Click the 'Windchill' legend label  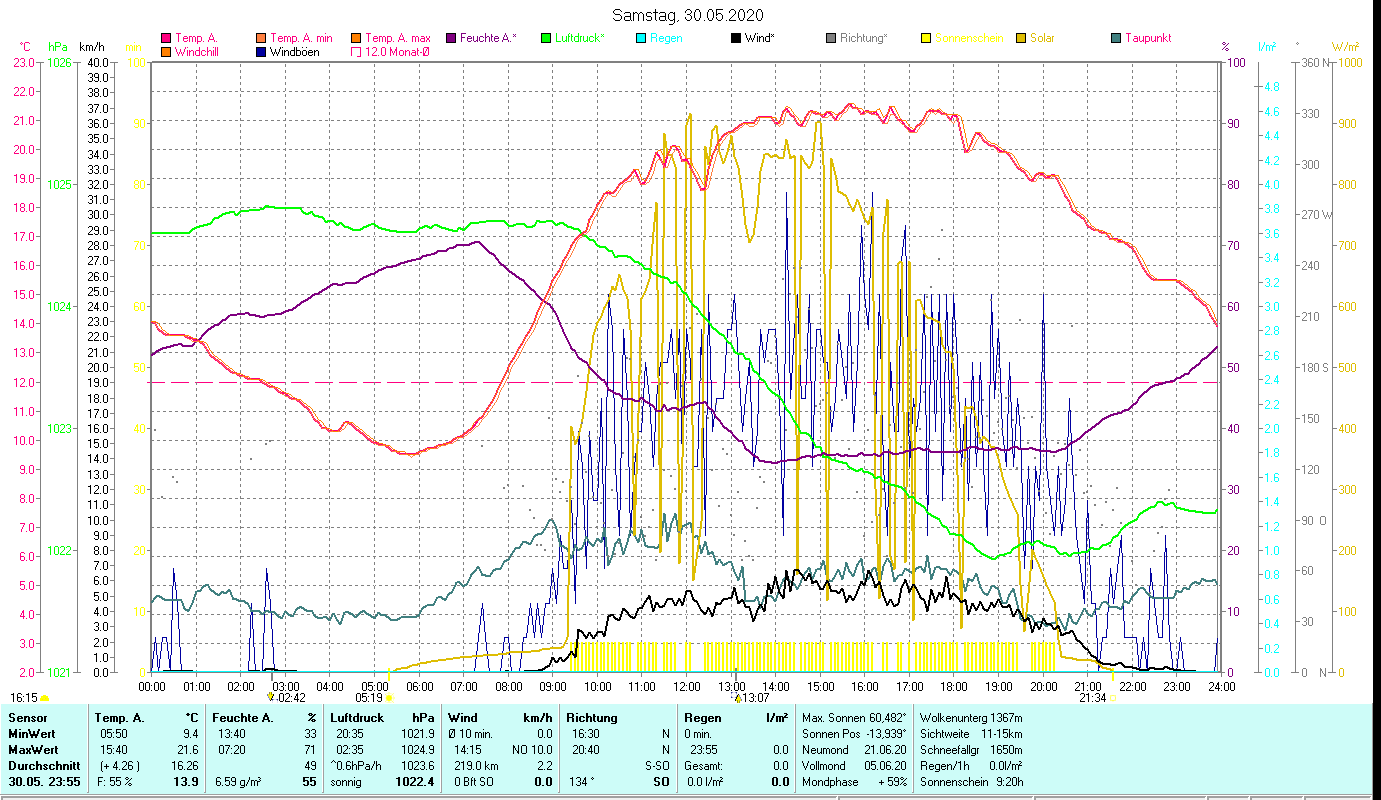(196, 52)
